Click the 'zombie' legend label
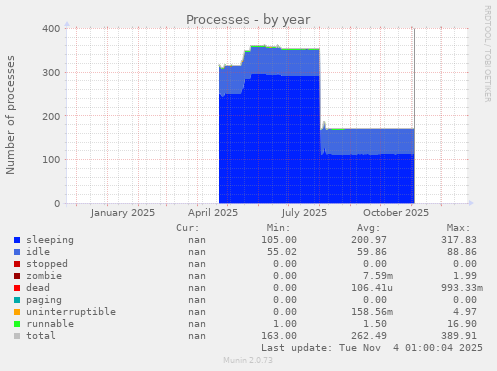497x371 pixels. pos(44,276)
